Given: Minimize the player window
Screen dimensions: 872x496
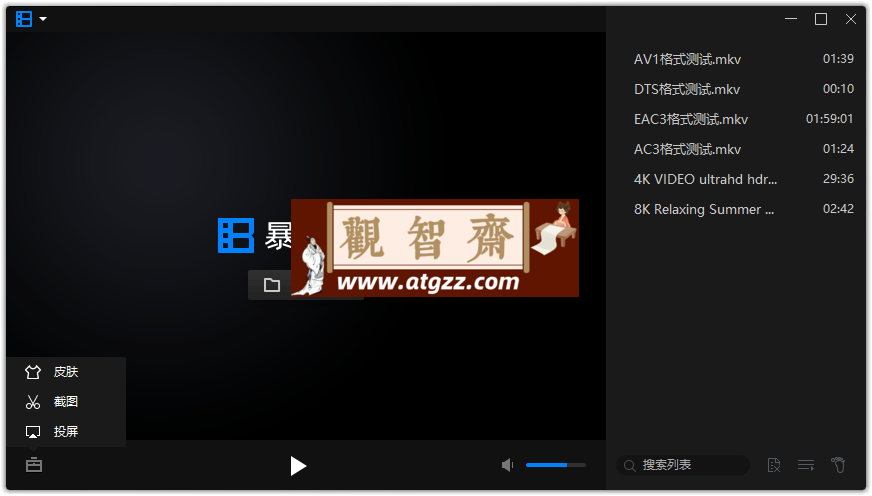Looking at the screenshot, I should tap(791, 19).
